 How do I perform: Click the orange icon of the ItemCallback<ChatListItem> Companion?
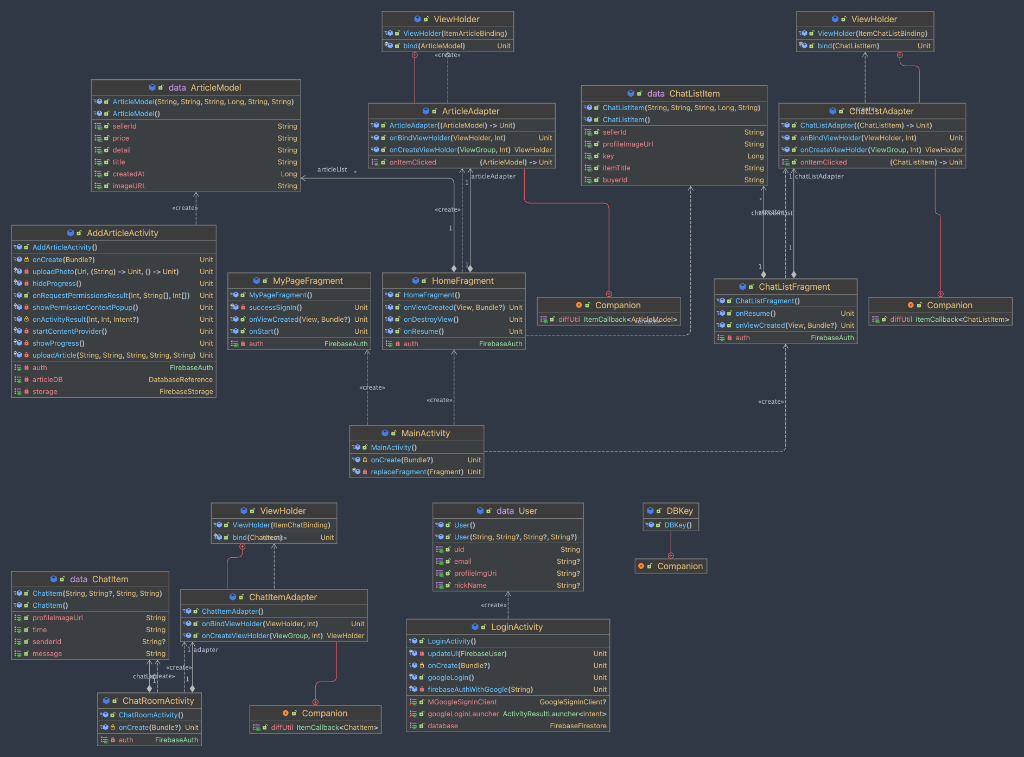pyautogui.click(x=911, y=305)
